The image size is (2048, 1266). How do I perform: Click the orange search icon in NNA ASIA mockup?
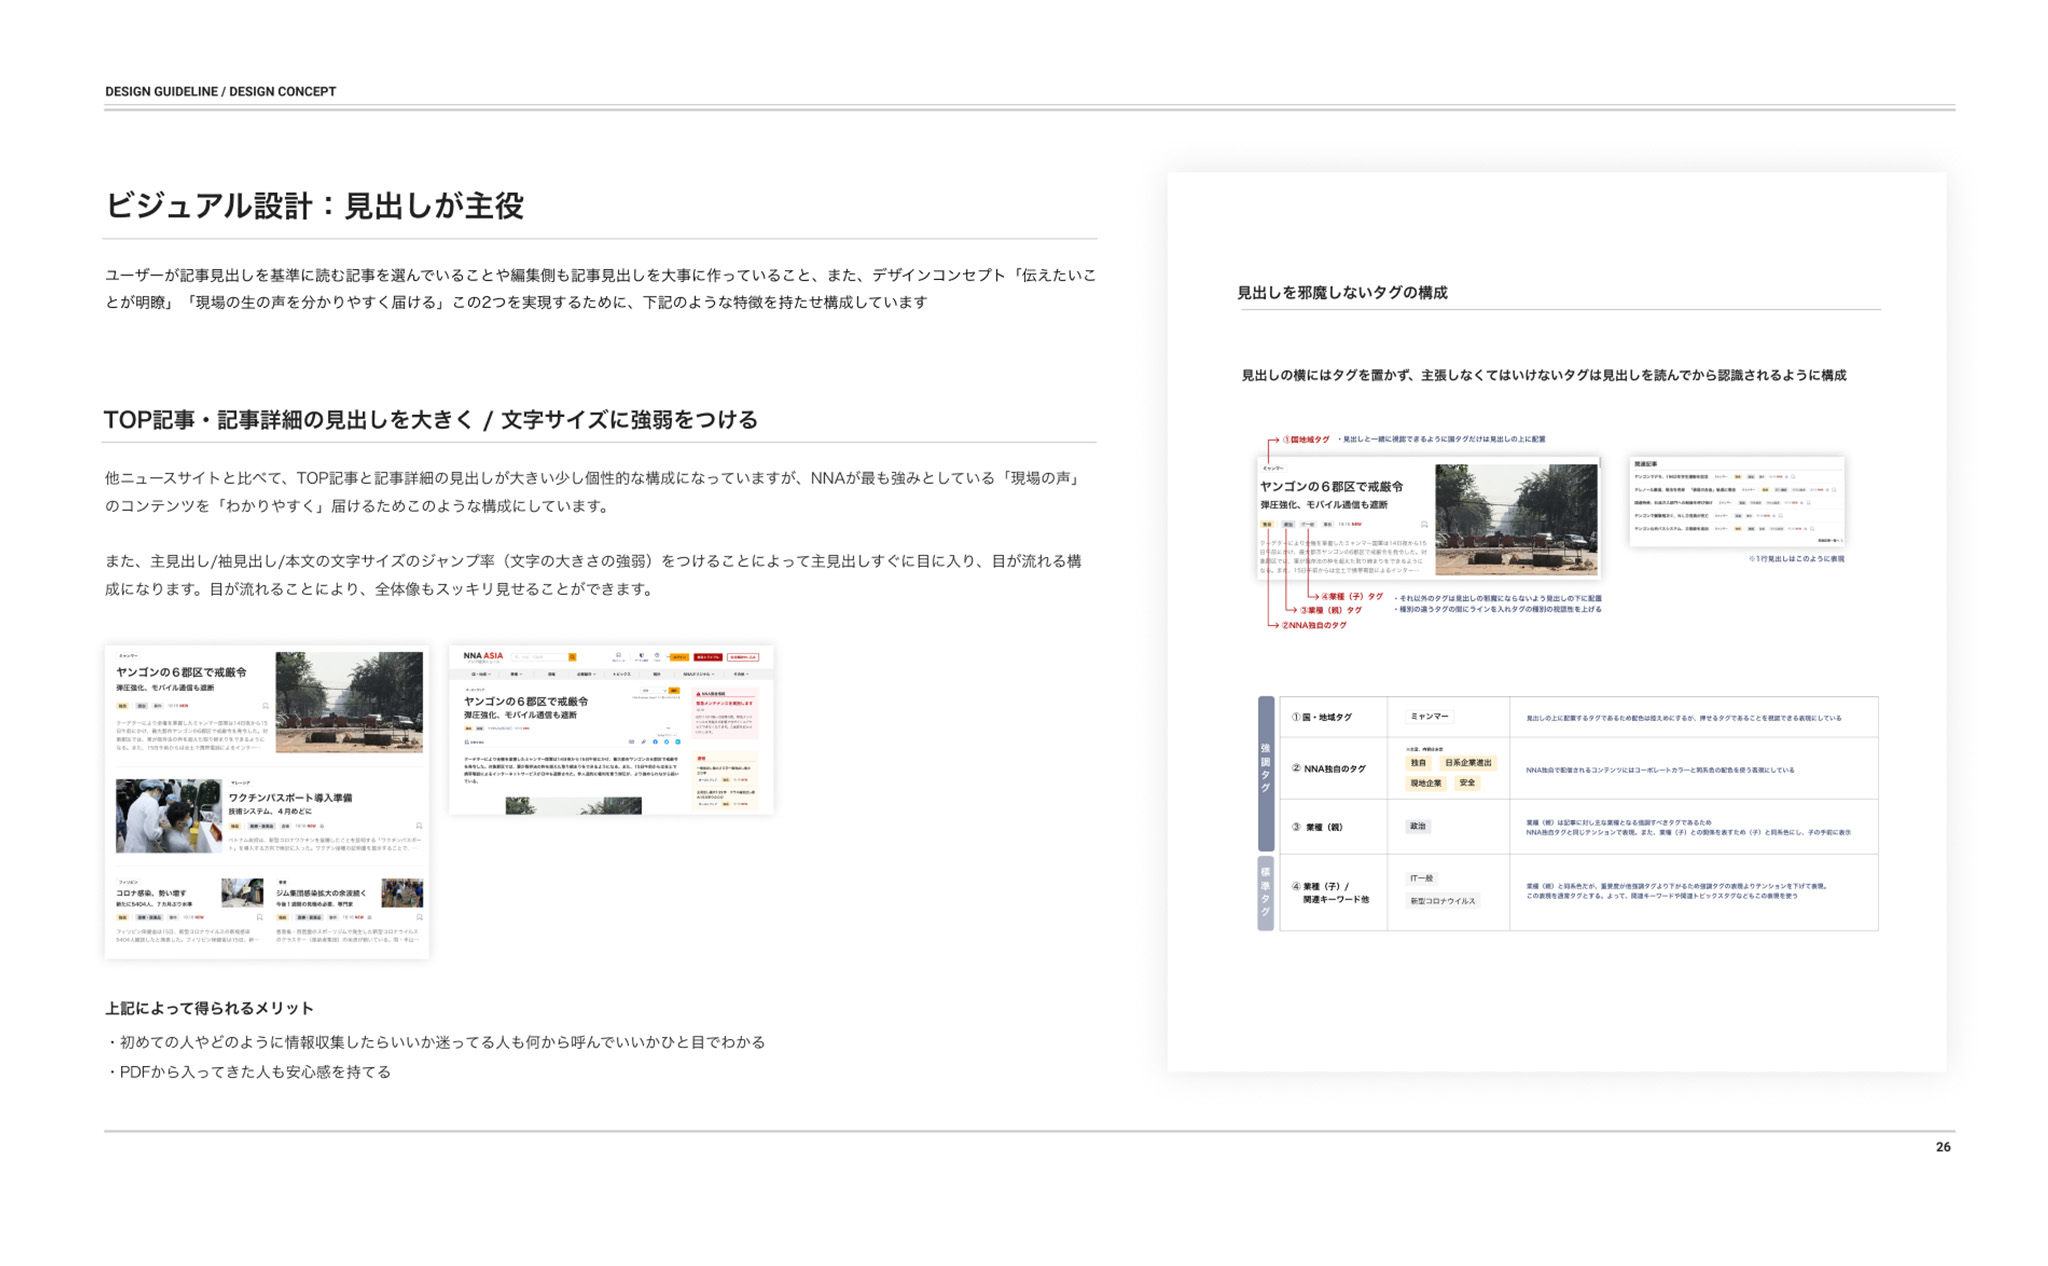pyautogui.click(x=572, y=657)
